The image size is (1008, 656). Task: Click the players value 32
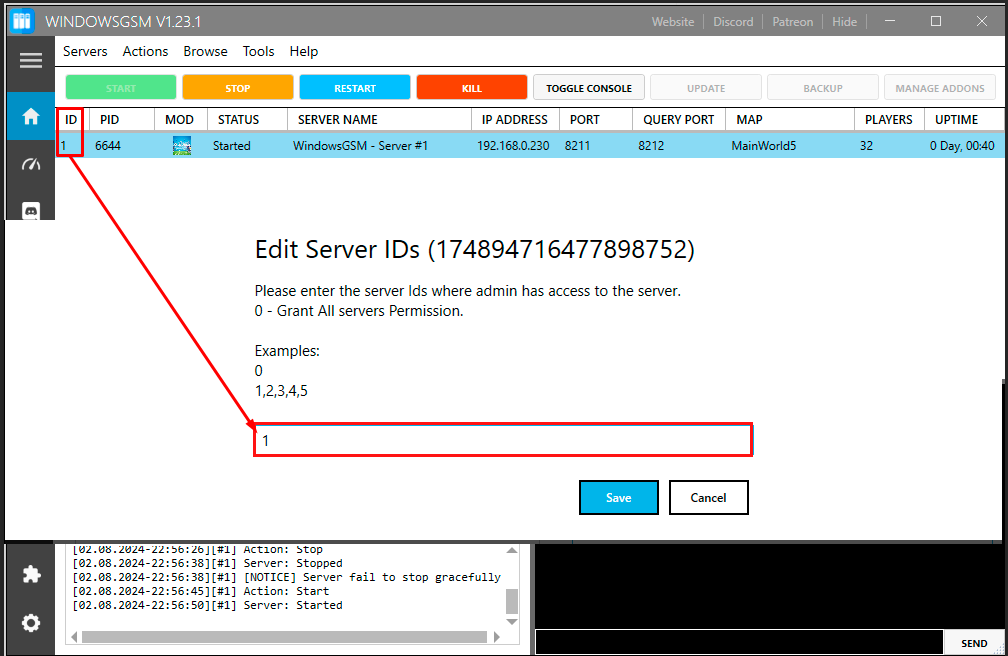click(x=866, y=146)
